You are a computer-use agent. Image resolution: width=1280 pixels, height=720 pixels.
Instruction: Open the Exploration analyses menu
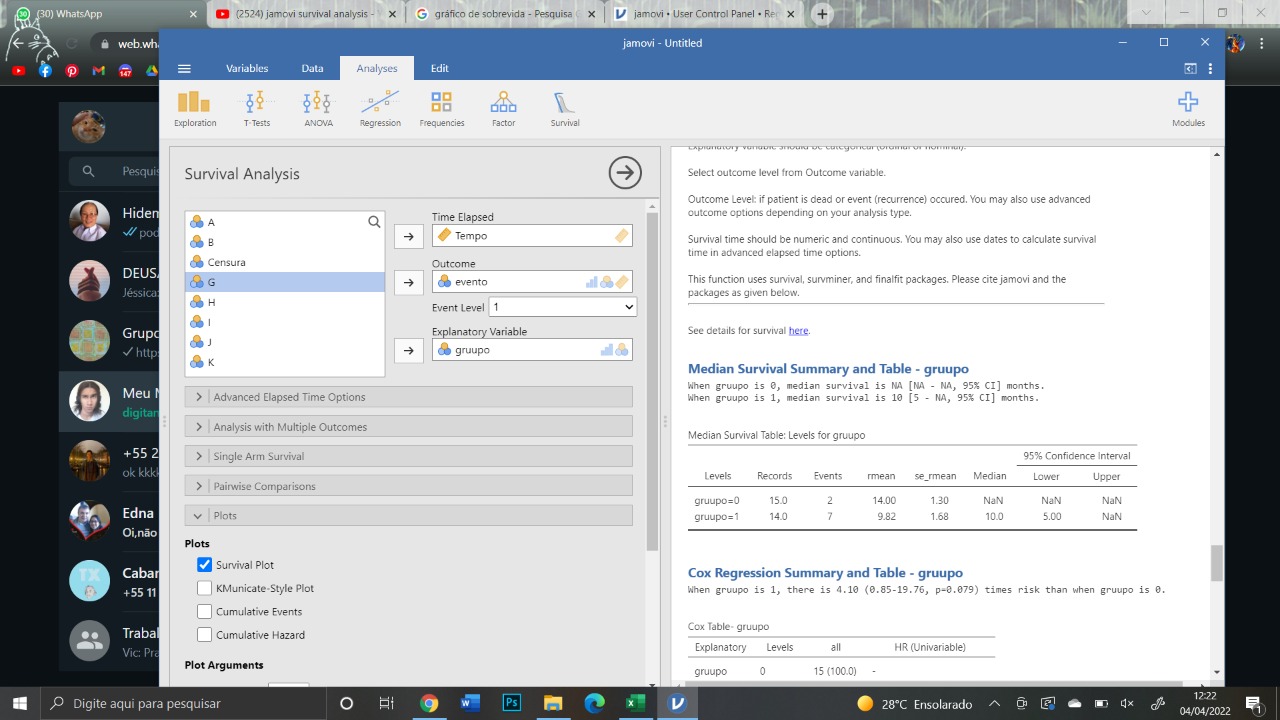coord(195,109)
